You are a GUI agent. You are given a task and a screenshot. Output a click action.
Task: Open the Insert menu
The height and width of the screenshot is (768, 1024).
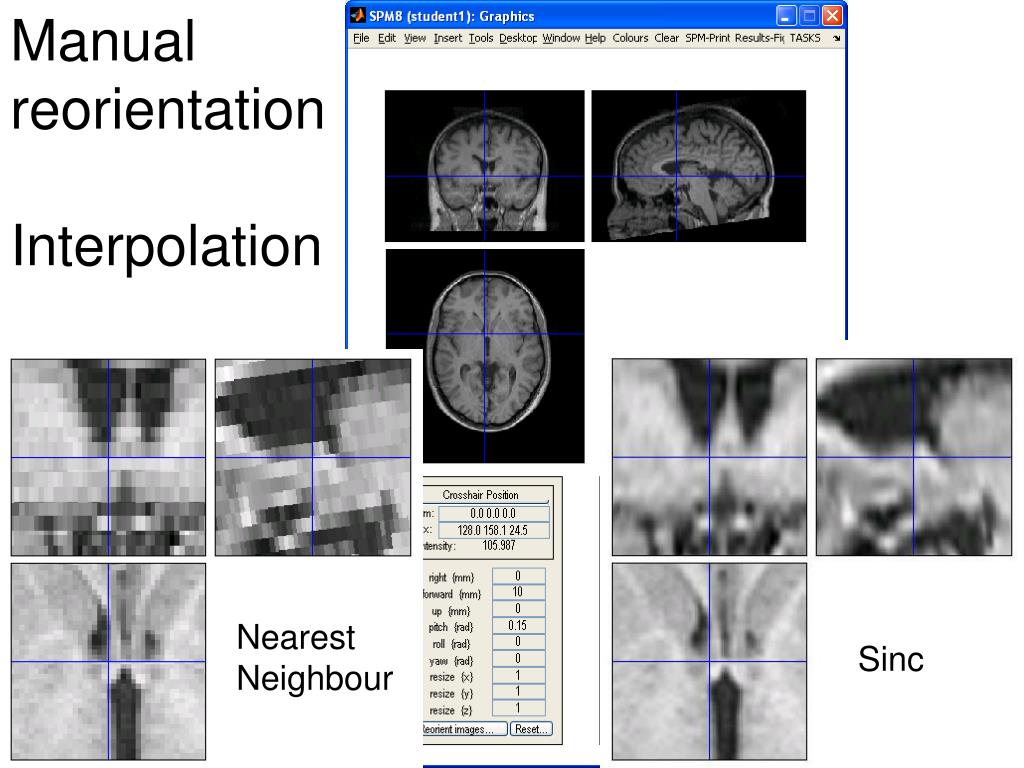point(447,38)
